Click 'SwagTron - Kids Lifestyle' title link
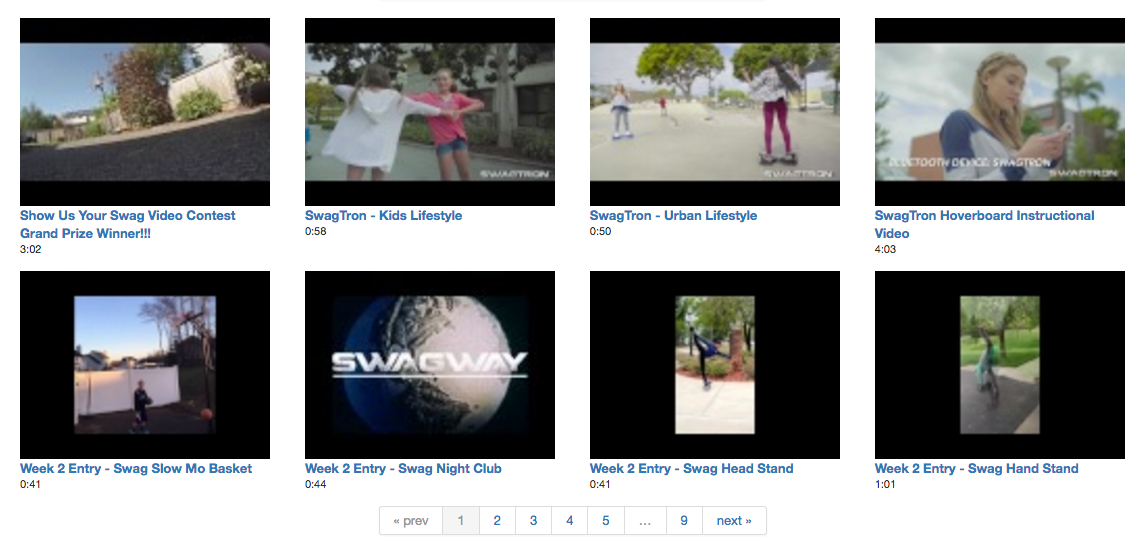The width and height of the screenshot is (1144, 550). pyautogui.click(x=383, y=216)
